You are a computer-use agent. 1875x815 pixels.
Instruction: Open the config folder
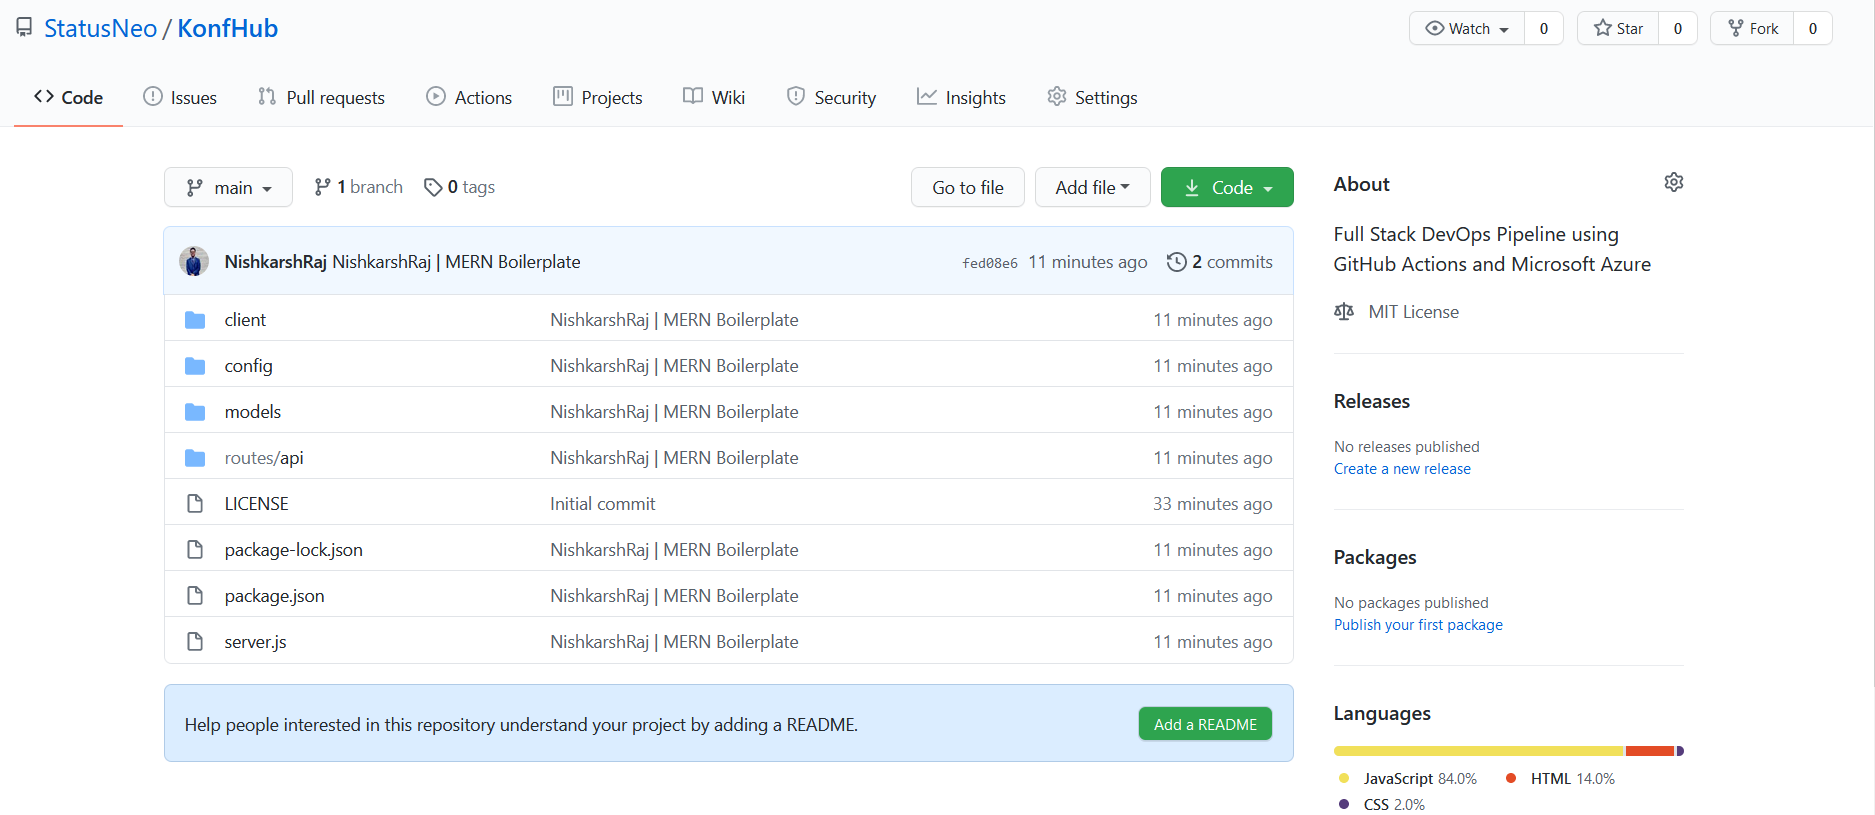[248, 366]
